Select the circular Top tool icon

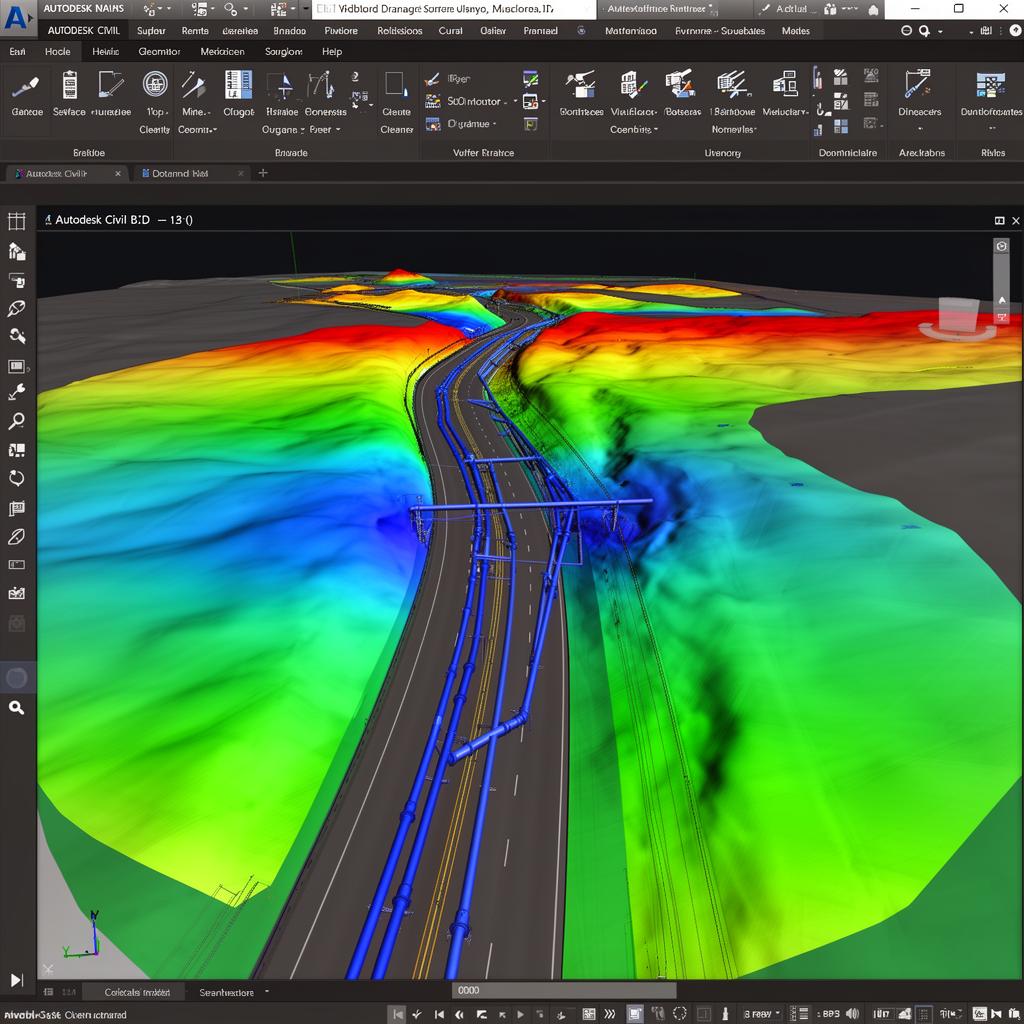pyautogui.click(x=155, y=84)
